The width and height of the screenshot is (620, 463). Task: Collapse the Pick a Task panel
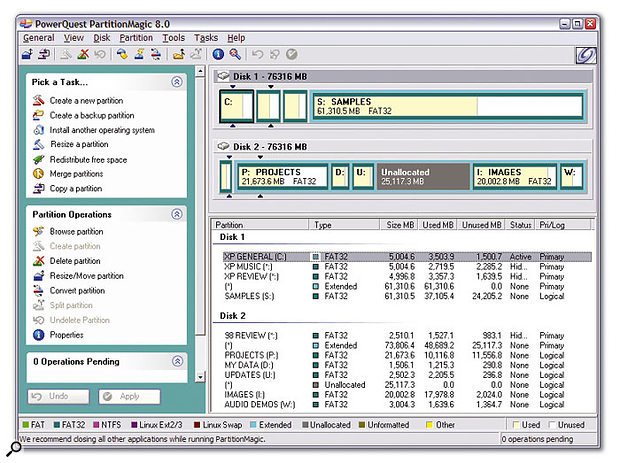click(177, 82)
